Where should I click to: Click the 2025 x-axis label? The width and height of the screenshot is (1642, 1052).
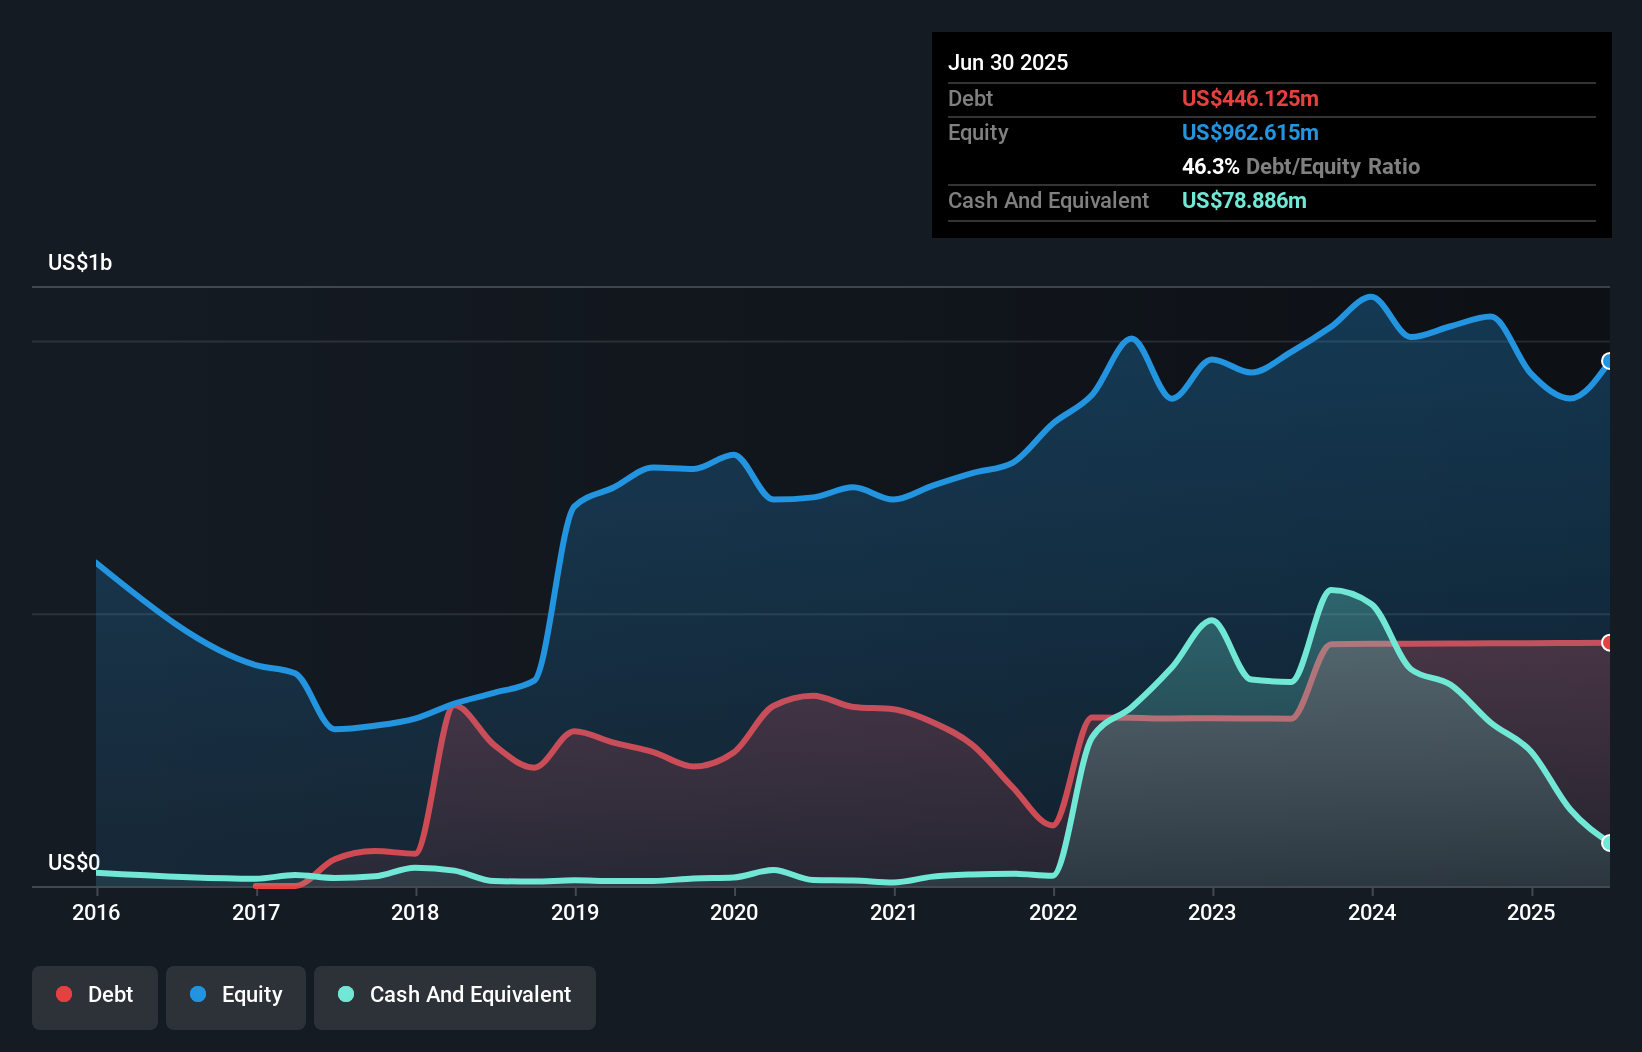[x=1531, y=912]
